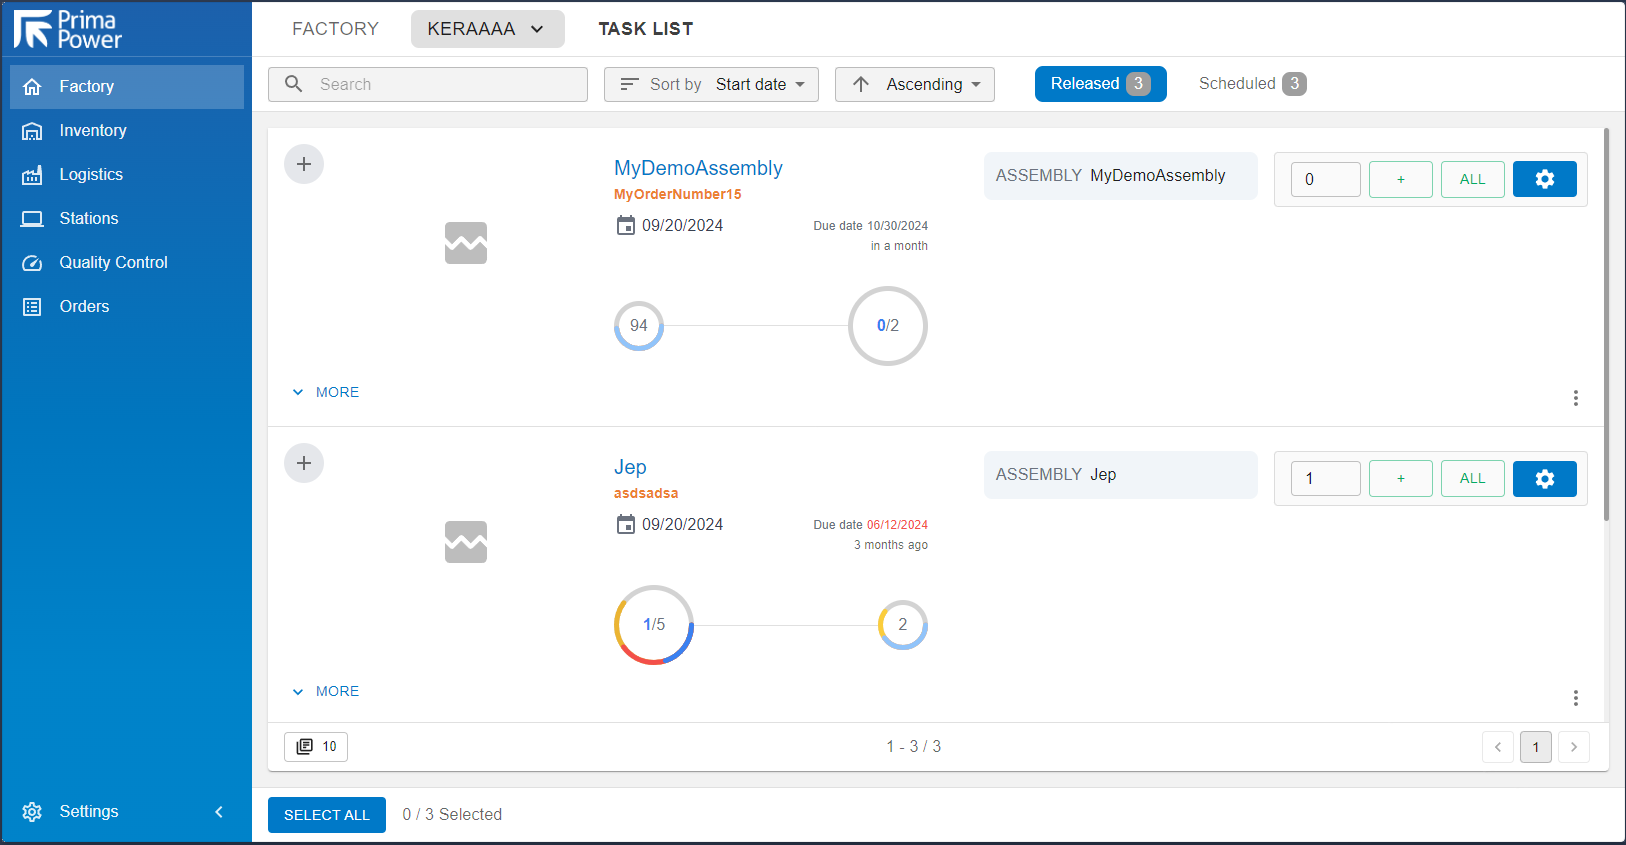
Task: Open the Sort by Start date dropdown
Action: pos(711,85)
